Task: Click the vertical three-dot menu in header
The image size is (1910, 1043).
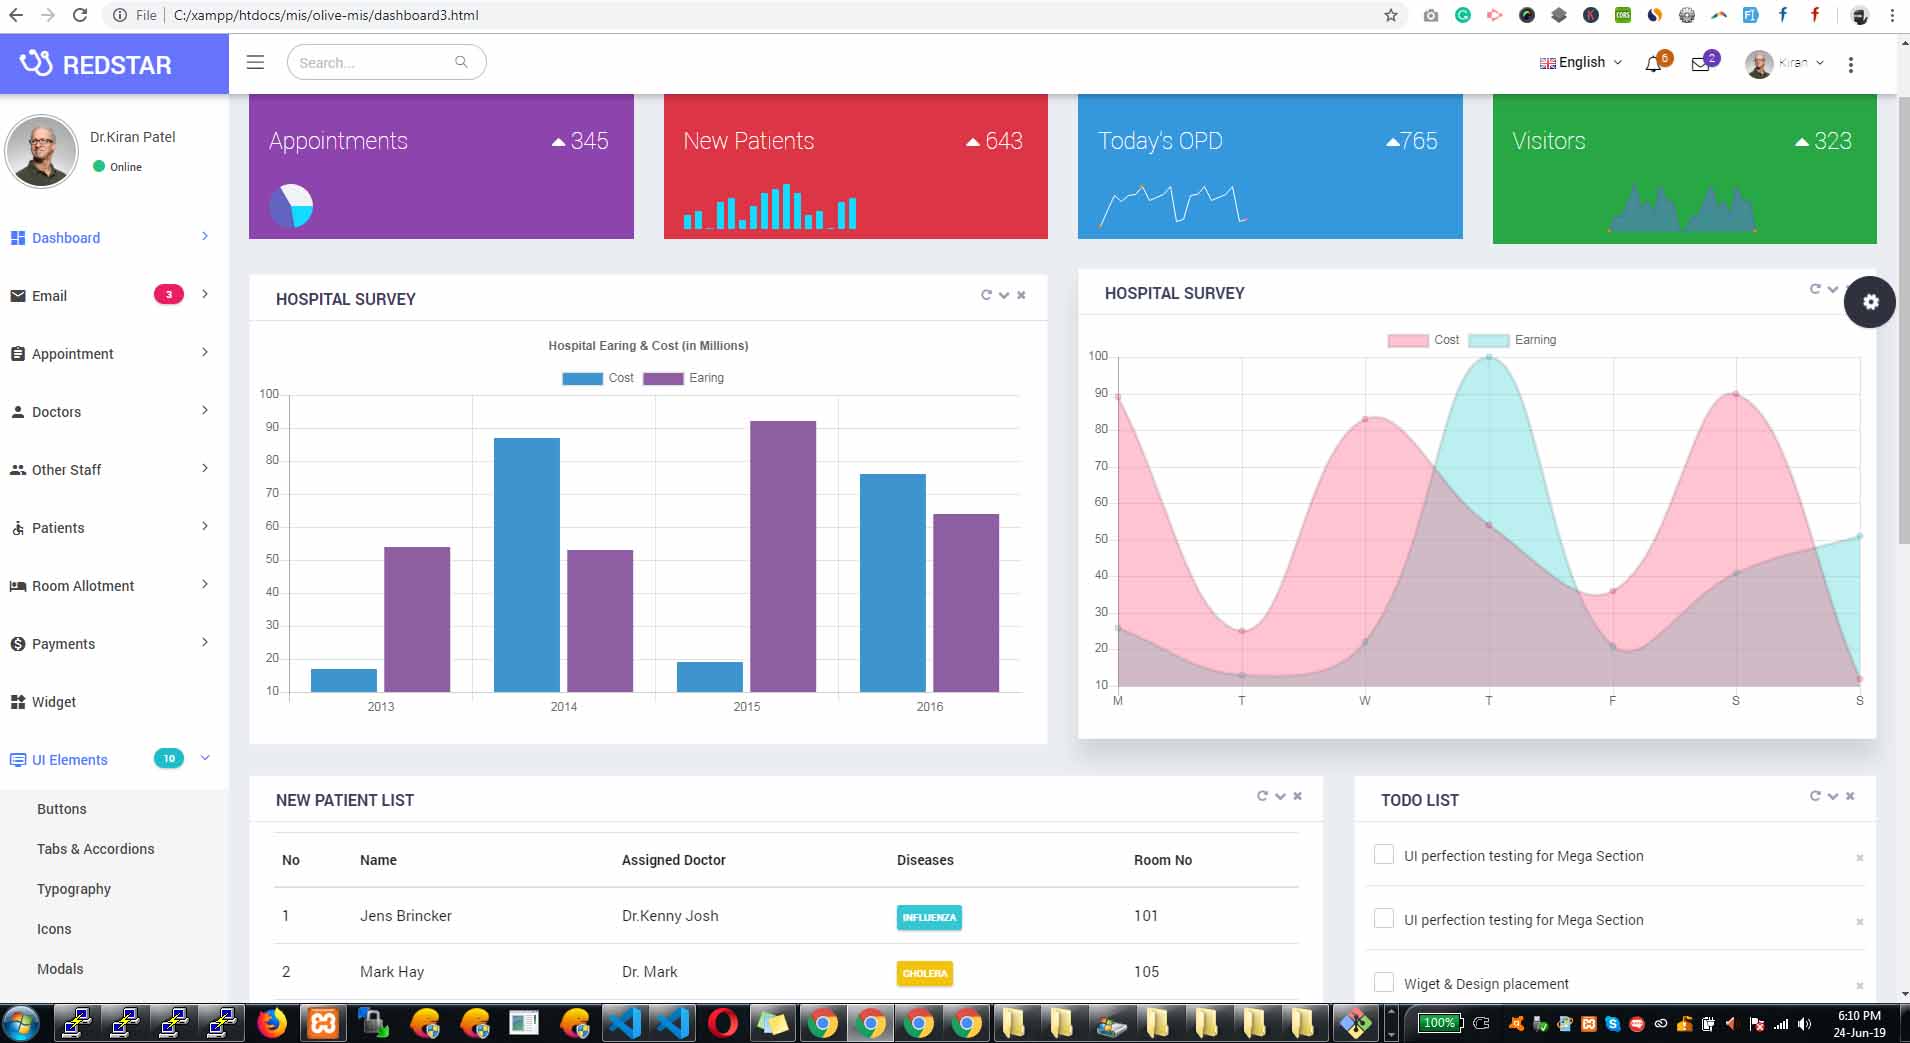Action: pyautogui.click(x=1851, y=64)
